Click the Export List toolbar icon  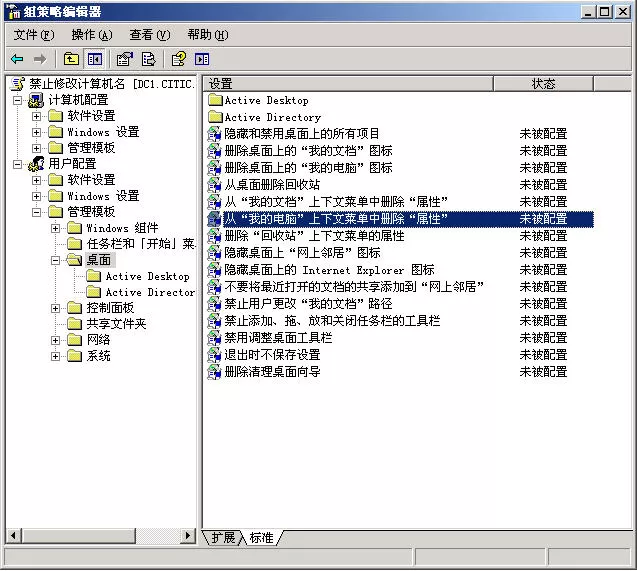click(x=148, y=59)
